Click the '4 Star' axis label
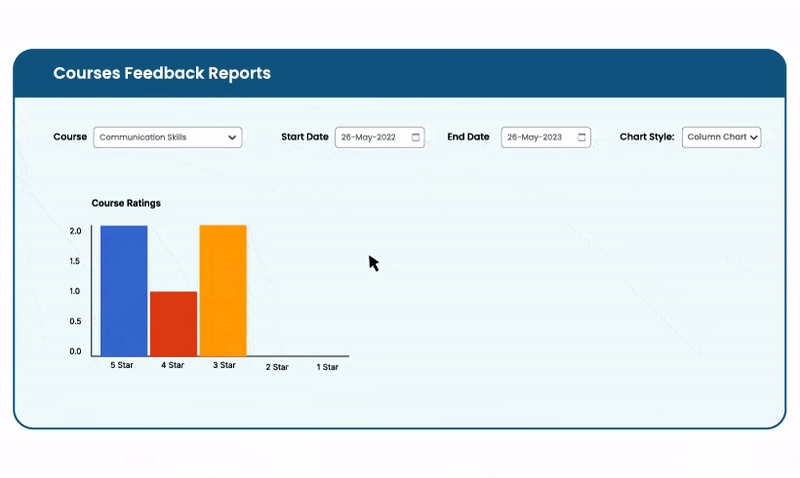Viewport: 800px width, 478px height. [172, 365]
